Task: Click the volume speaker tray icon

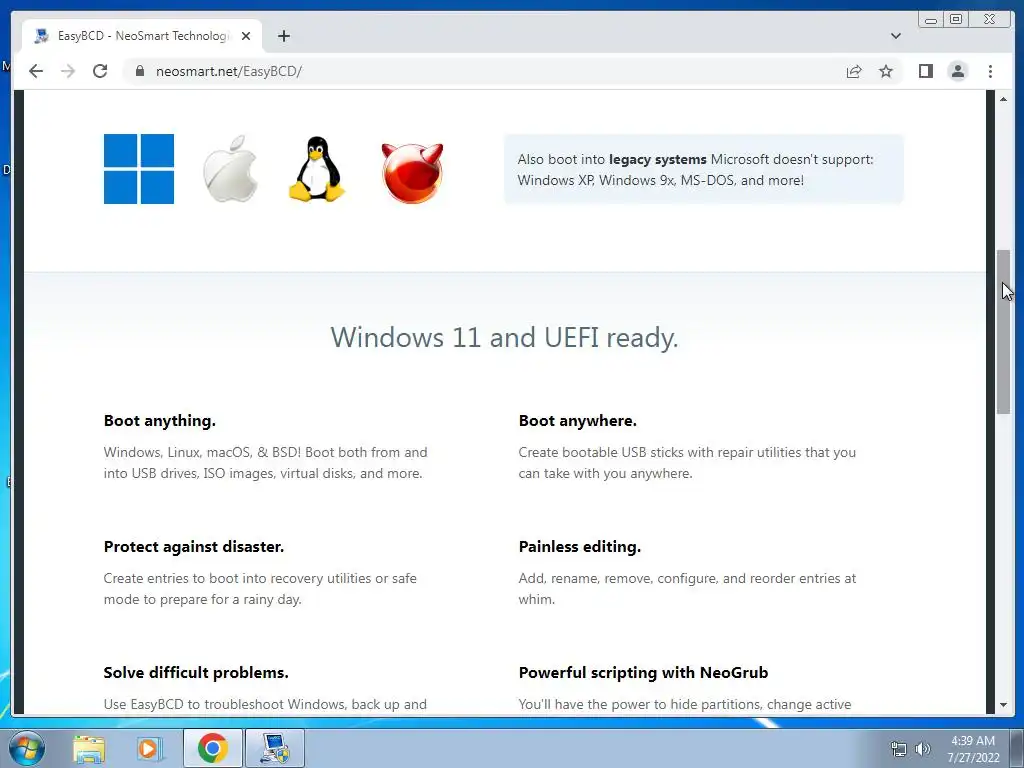Action: (x=923, y=749)
